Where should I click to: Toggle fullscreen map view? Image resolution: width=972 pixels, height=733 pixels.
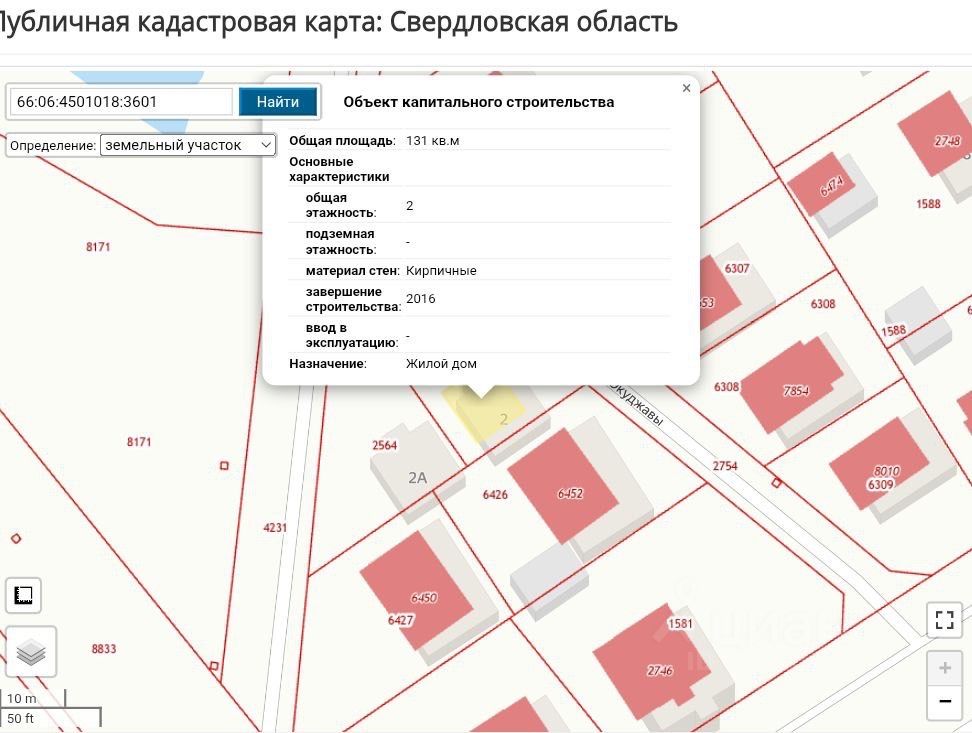[x=944, y=619]
